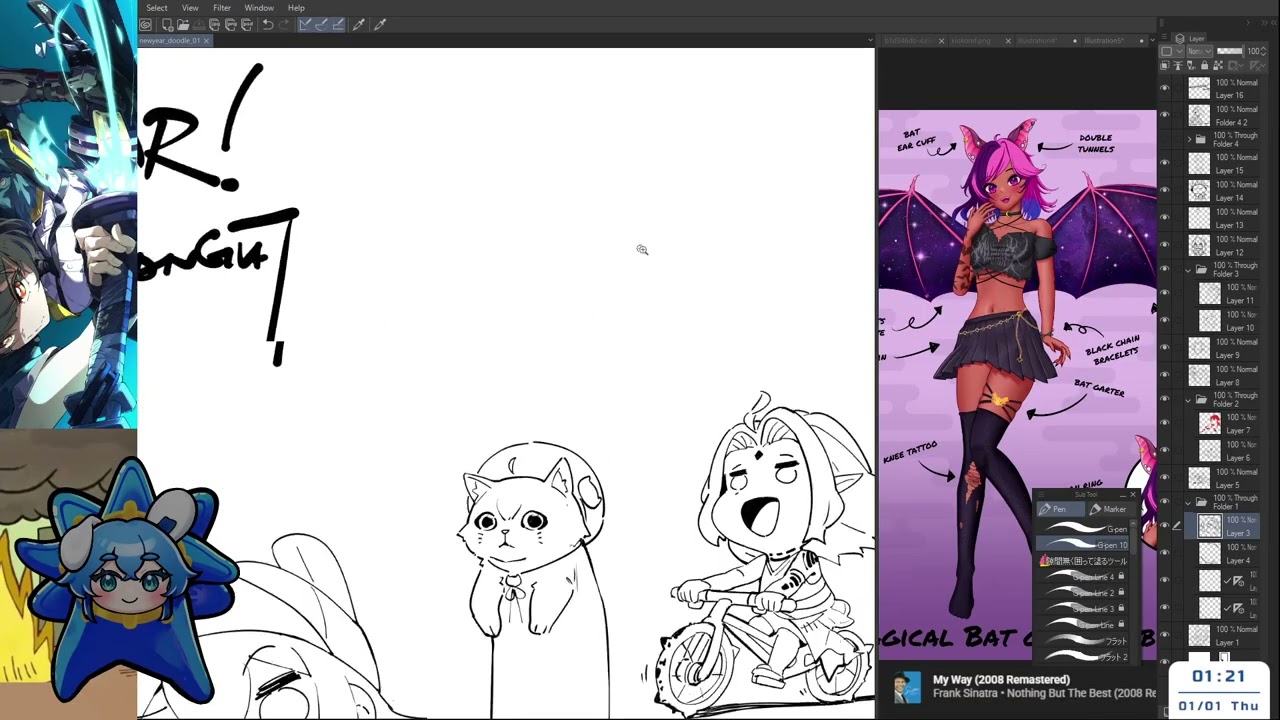This screenshot has height=720, width=1280.
Task: Collapse Folder 2 in layer list
Action: [1188, 400]
